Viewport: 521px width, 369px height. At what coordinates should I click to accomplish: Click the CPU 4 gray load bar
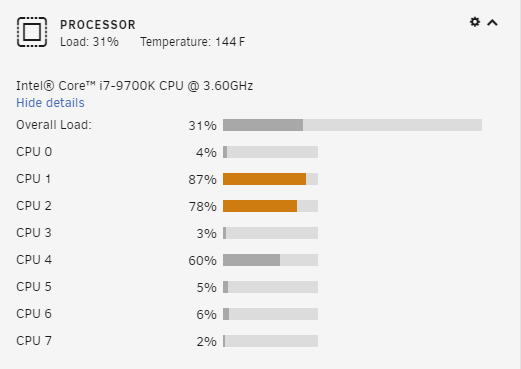pyautogui.click(x=270, y=260)
